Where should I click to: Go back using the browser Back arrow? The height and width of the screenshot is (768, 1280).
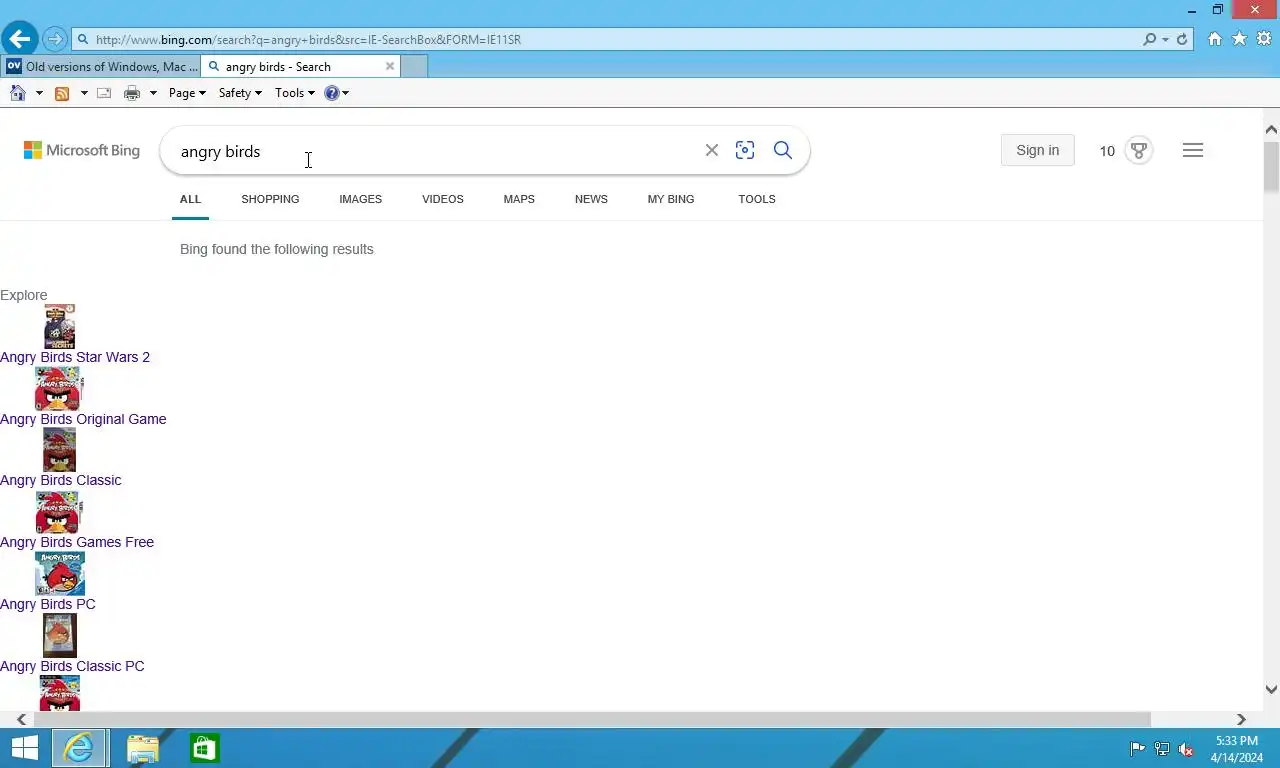19,39
